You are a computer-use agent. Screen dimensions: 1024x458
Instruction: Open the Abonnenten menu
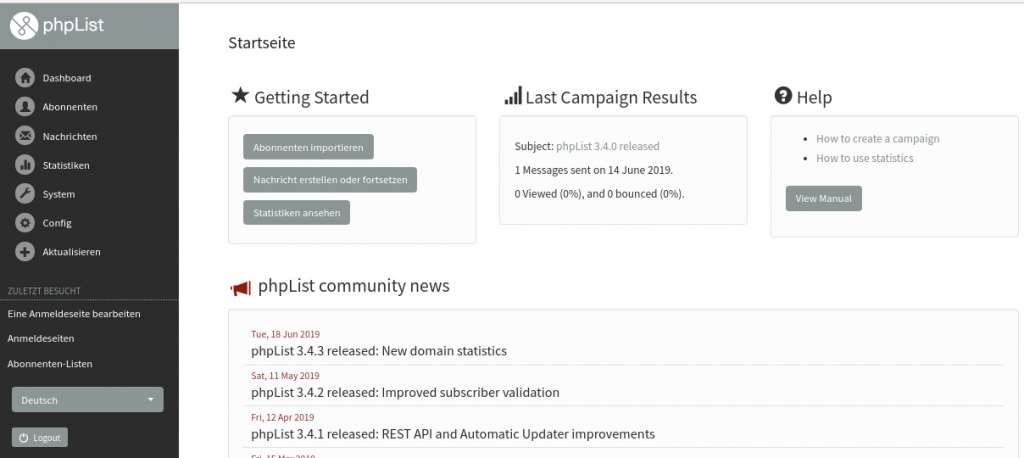point(70,106)
